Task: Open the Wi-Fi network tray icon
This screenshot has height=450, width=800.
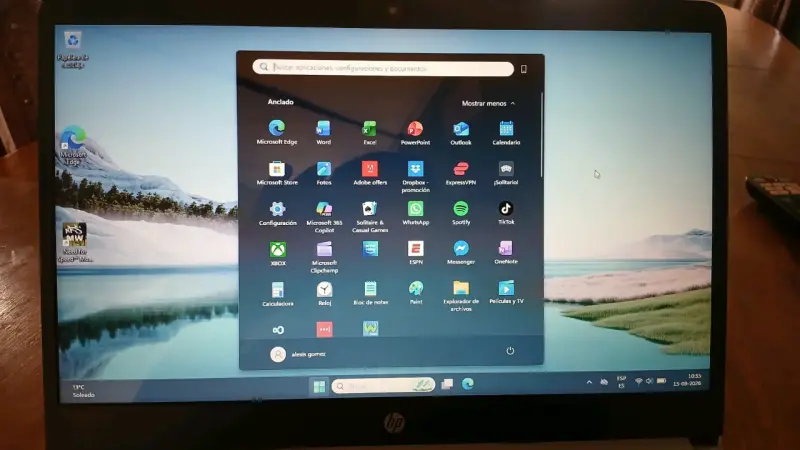Action: 638,381
